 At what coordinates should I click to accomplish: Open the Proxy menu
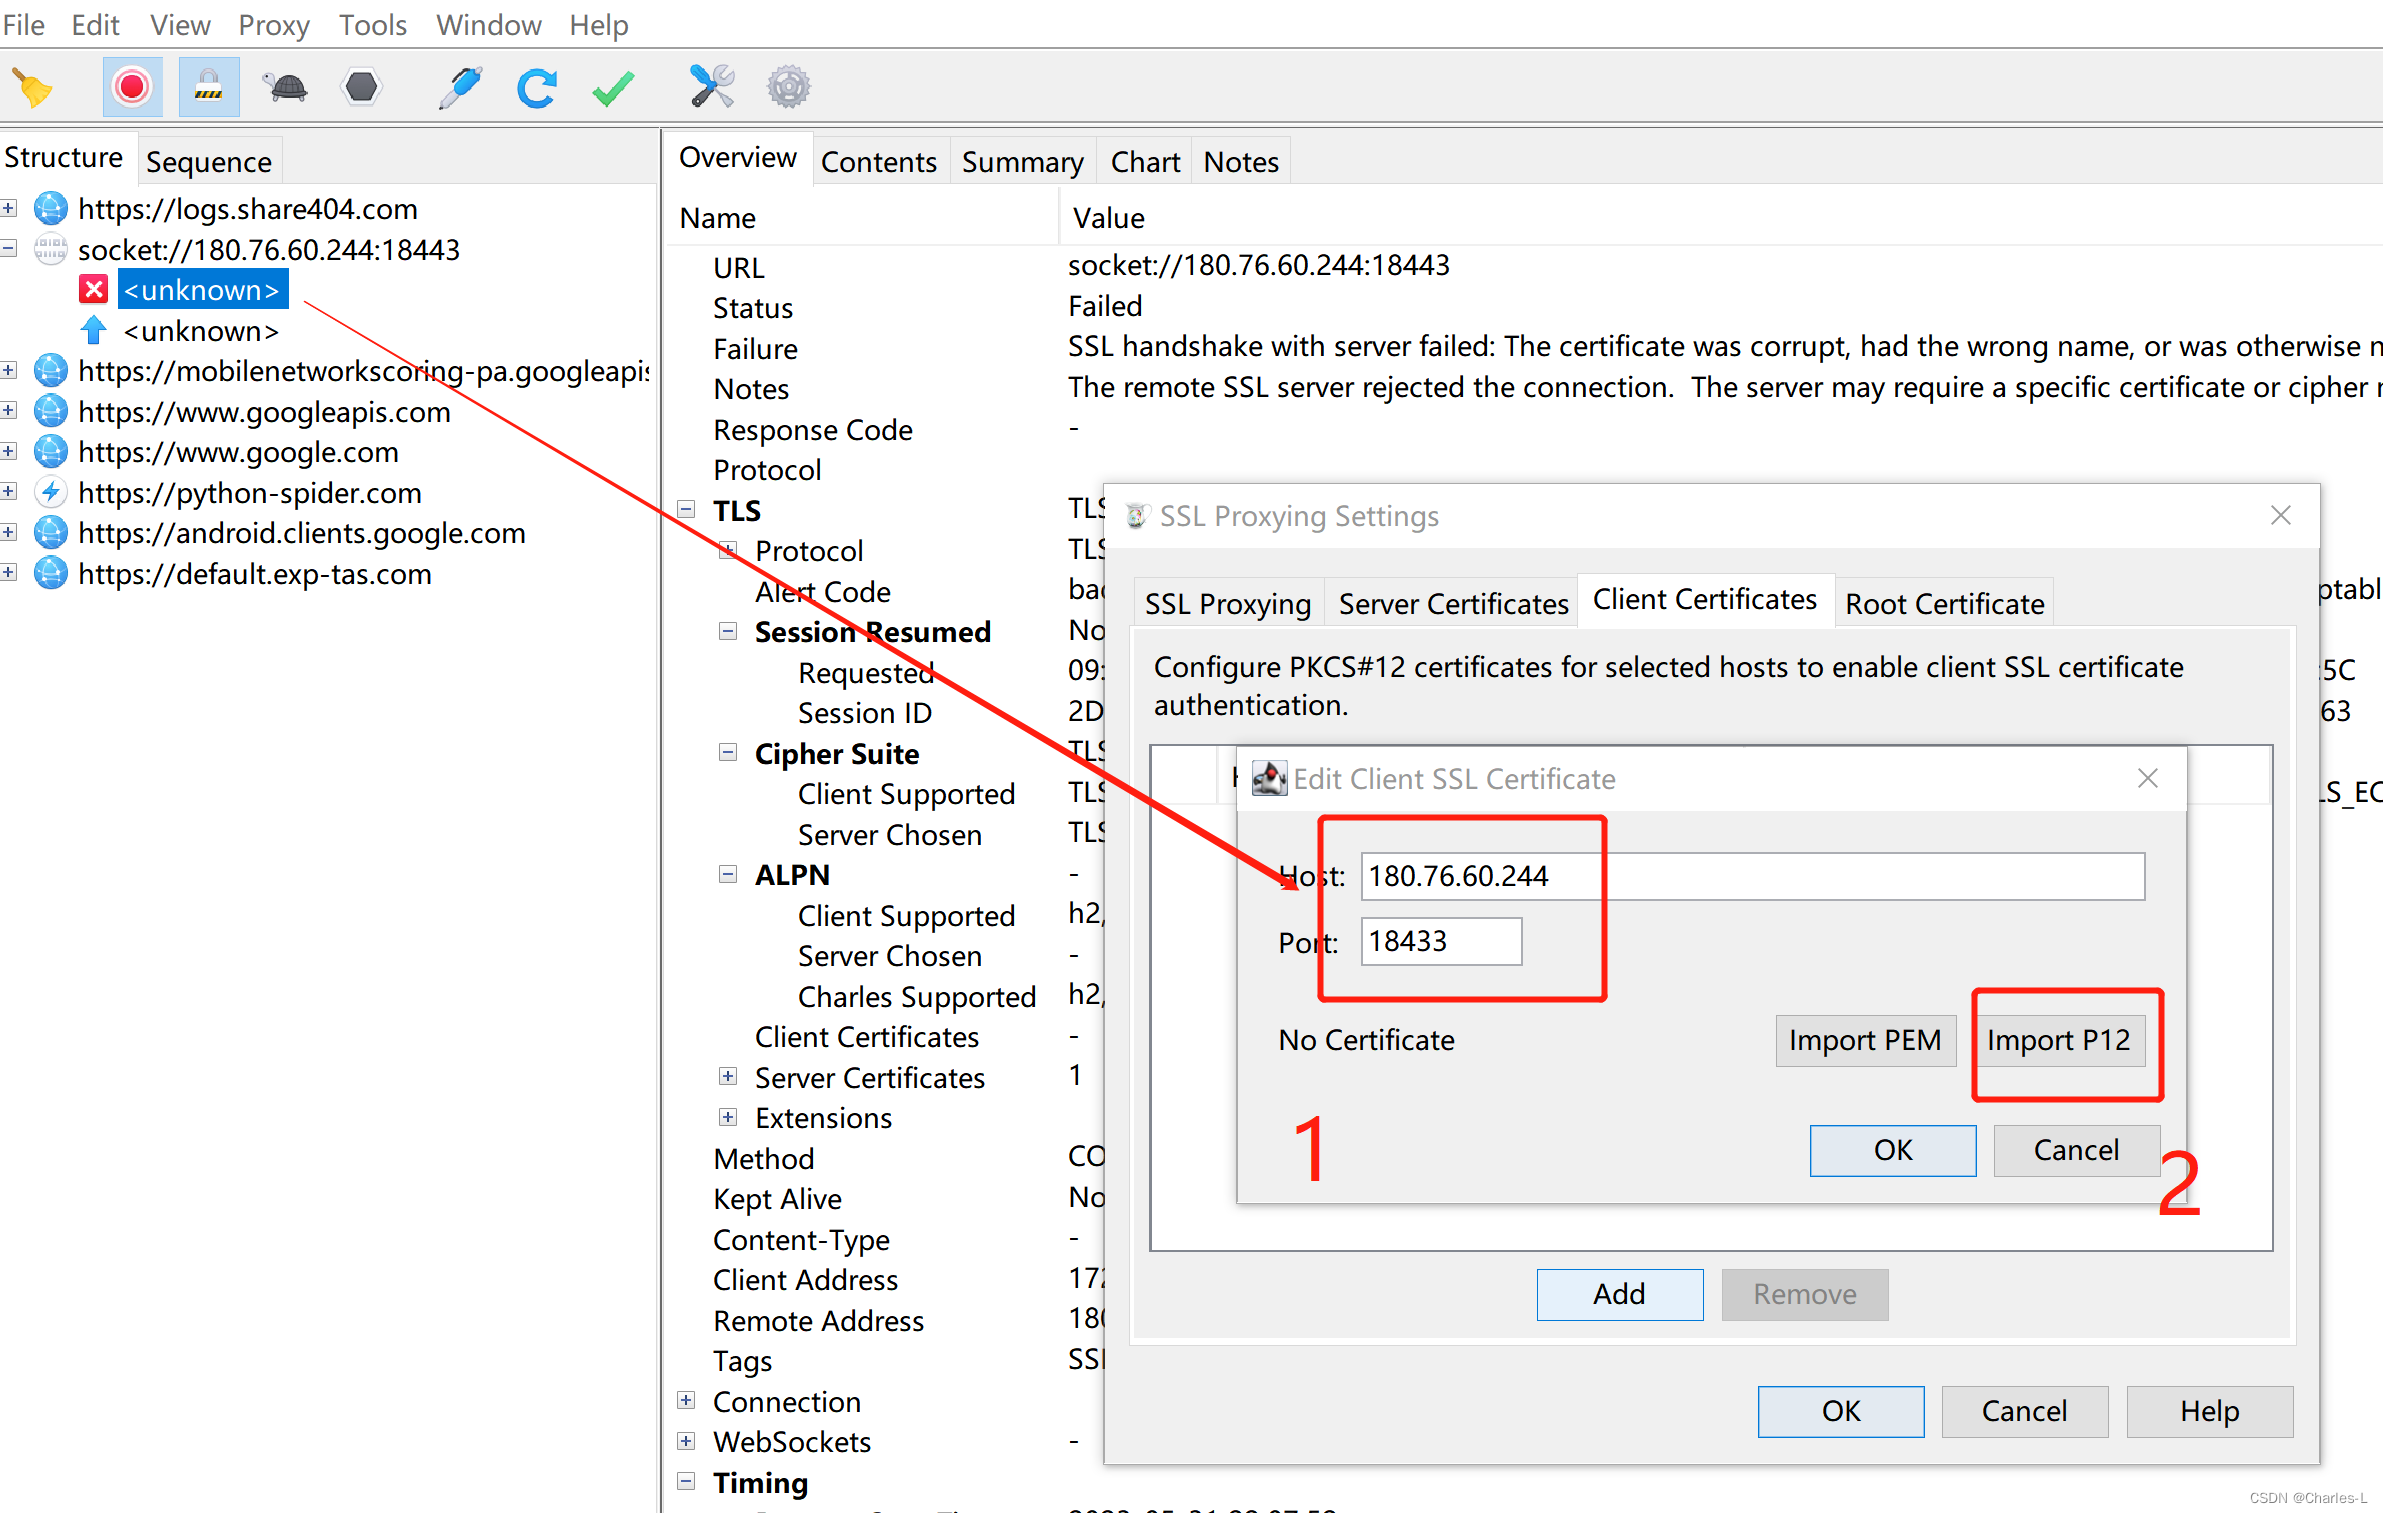[274, 24]
